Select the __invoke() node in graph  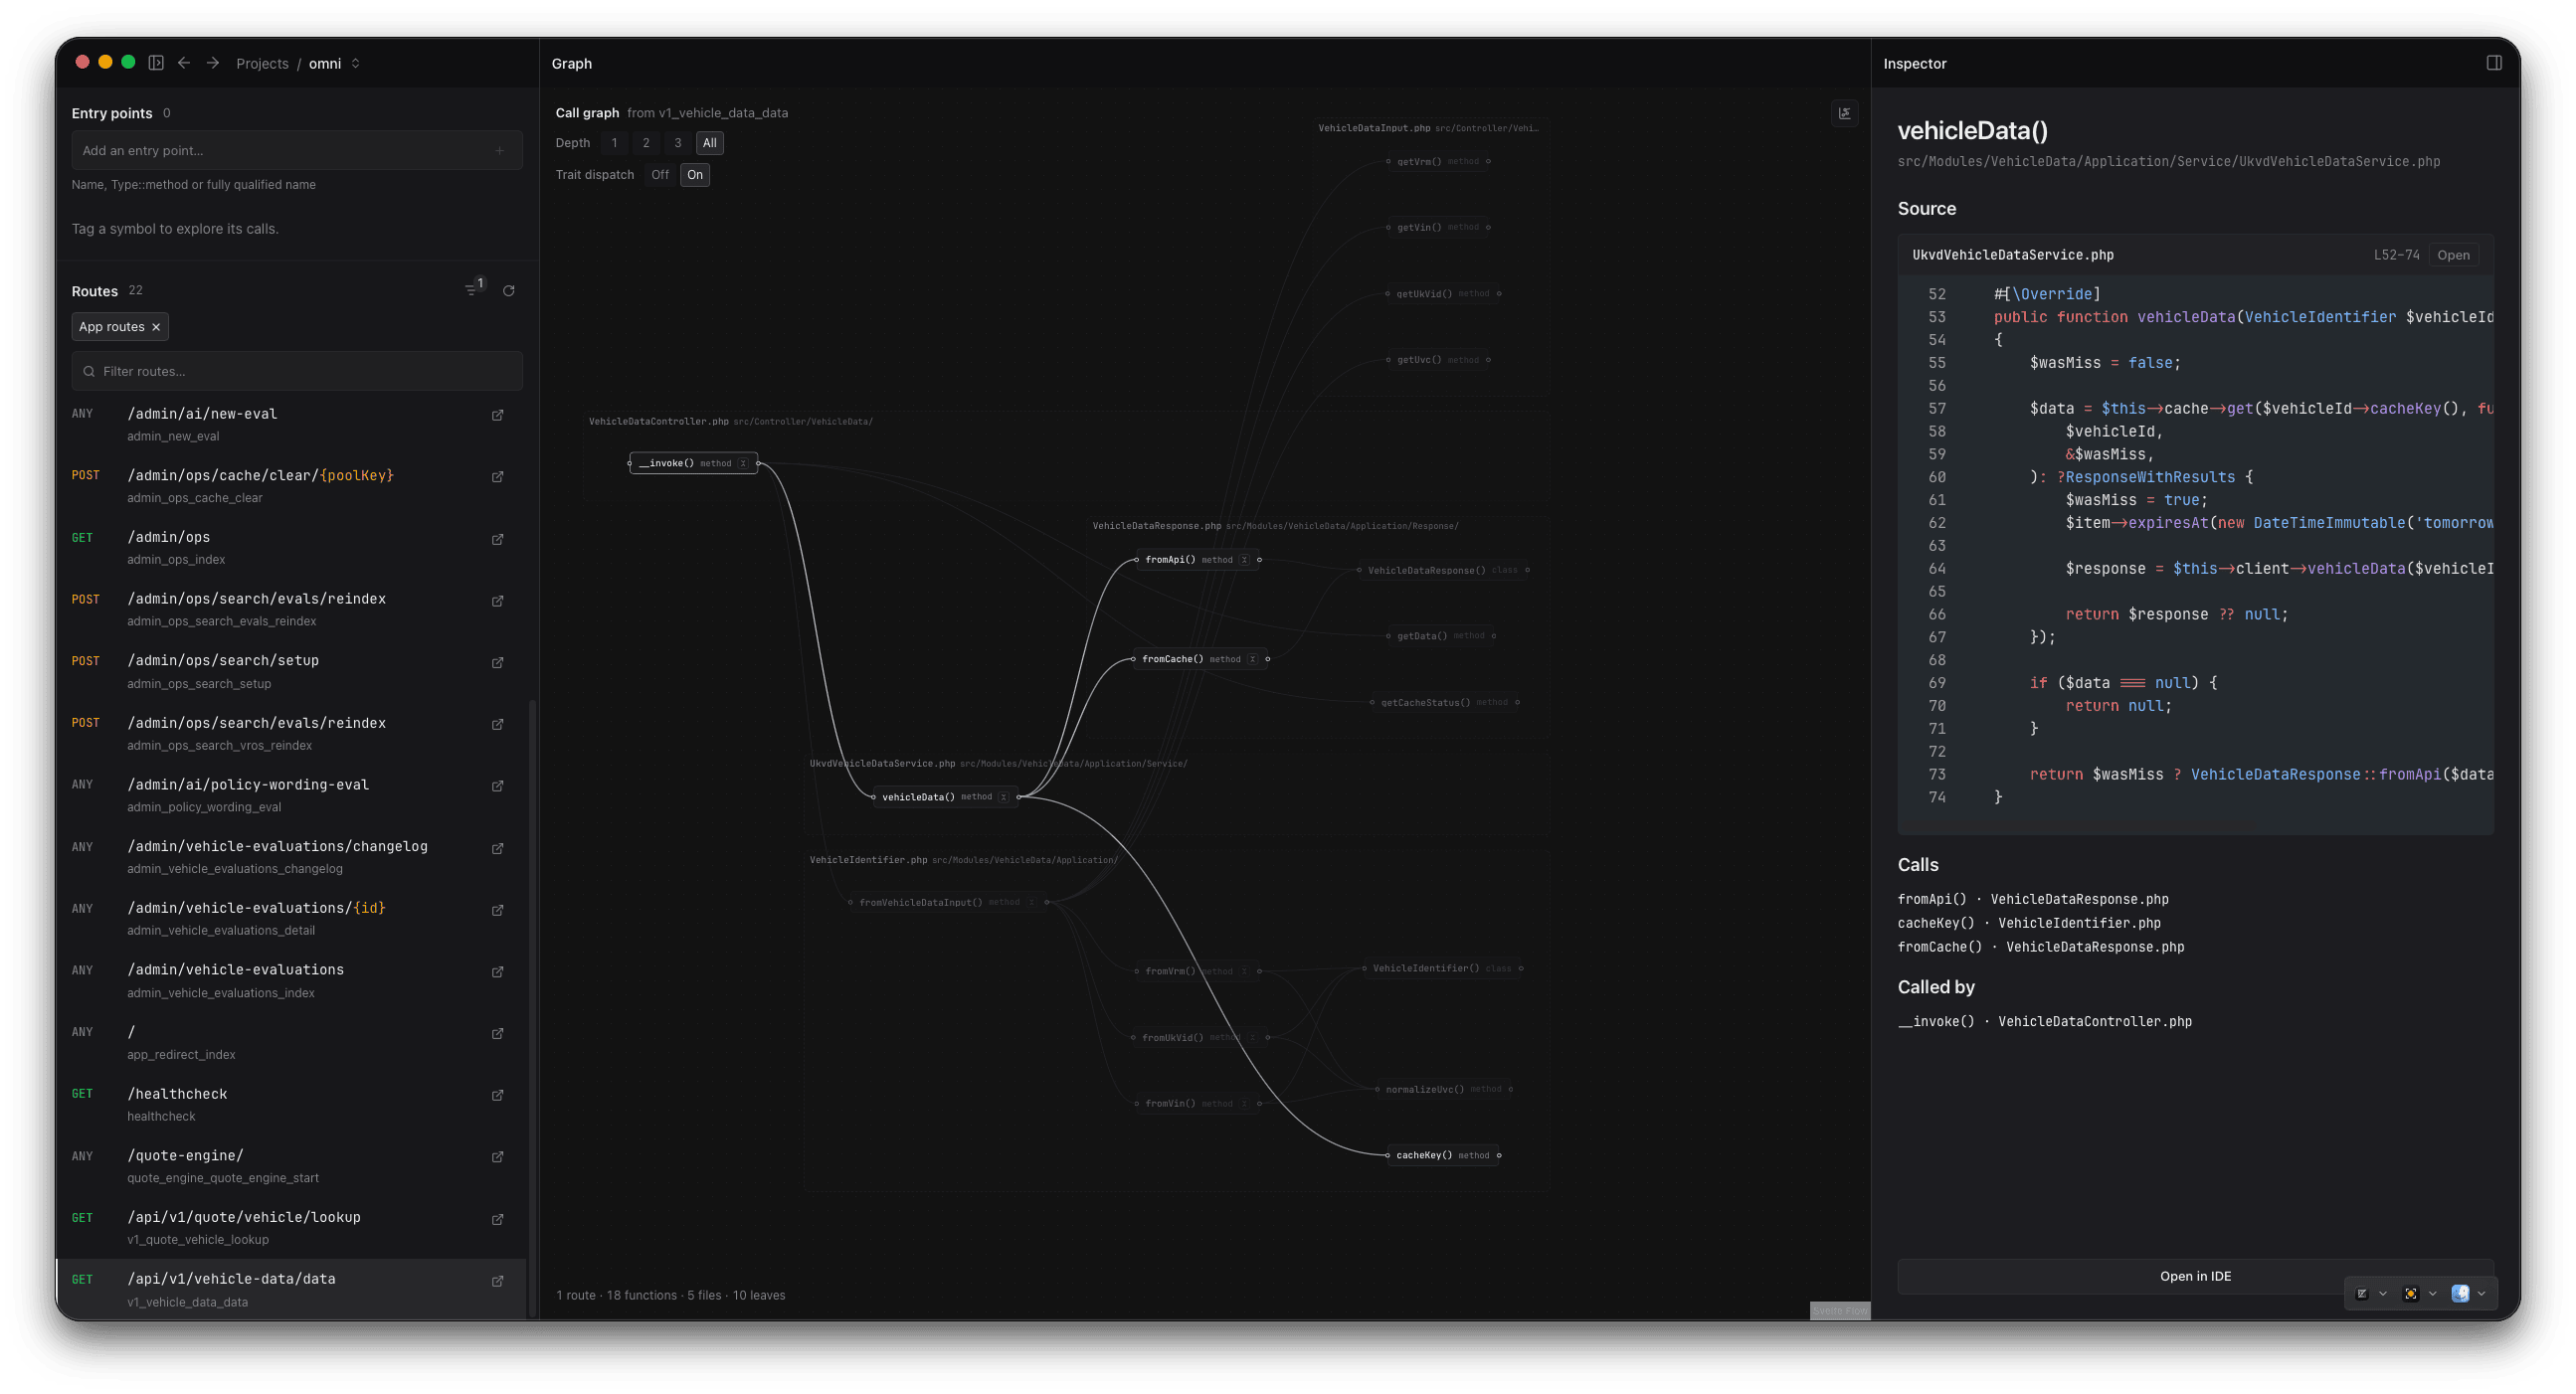(692, 463)
